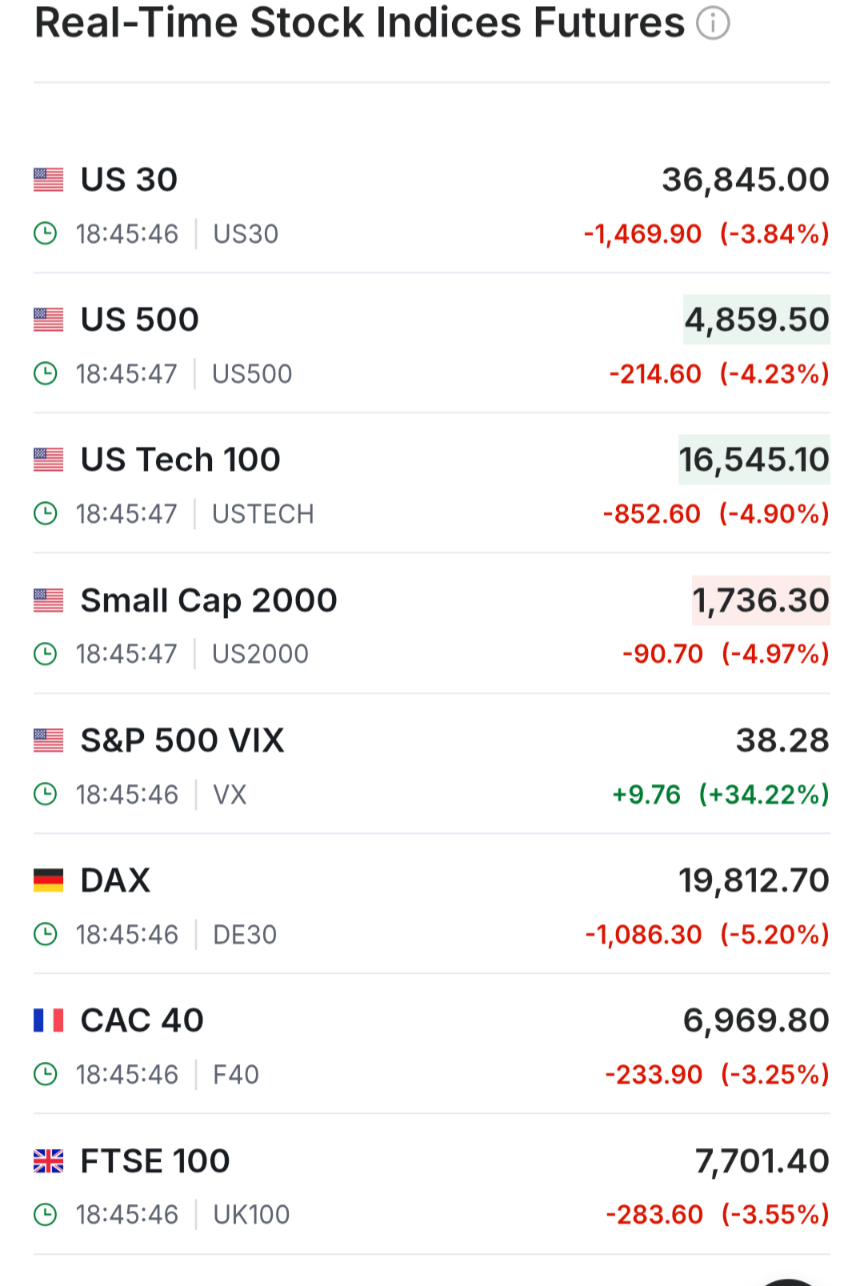Click the info icon beside the Futures heading
864x1286 pixels.
point(713,23)
